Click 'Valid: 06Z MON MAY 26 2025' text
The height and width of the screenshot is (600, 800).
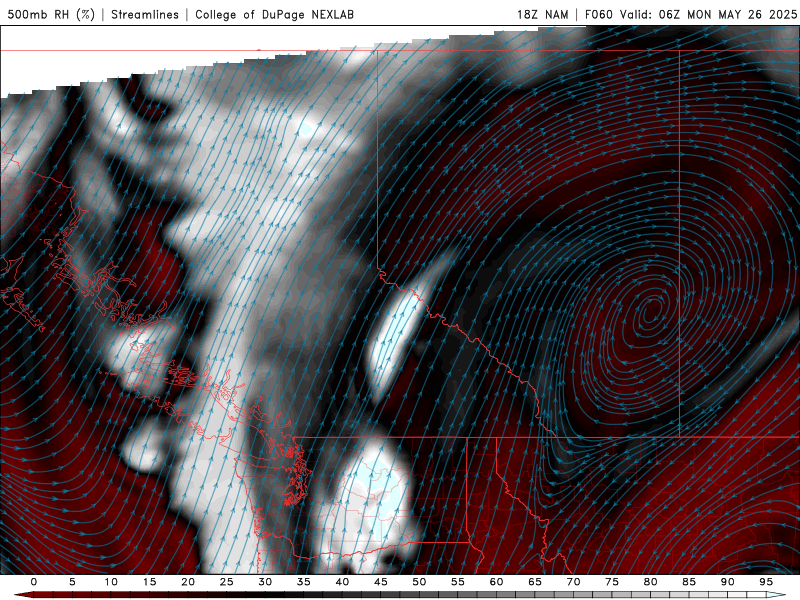click(708, 14)
